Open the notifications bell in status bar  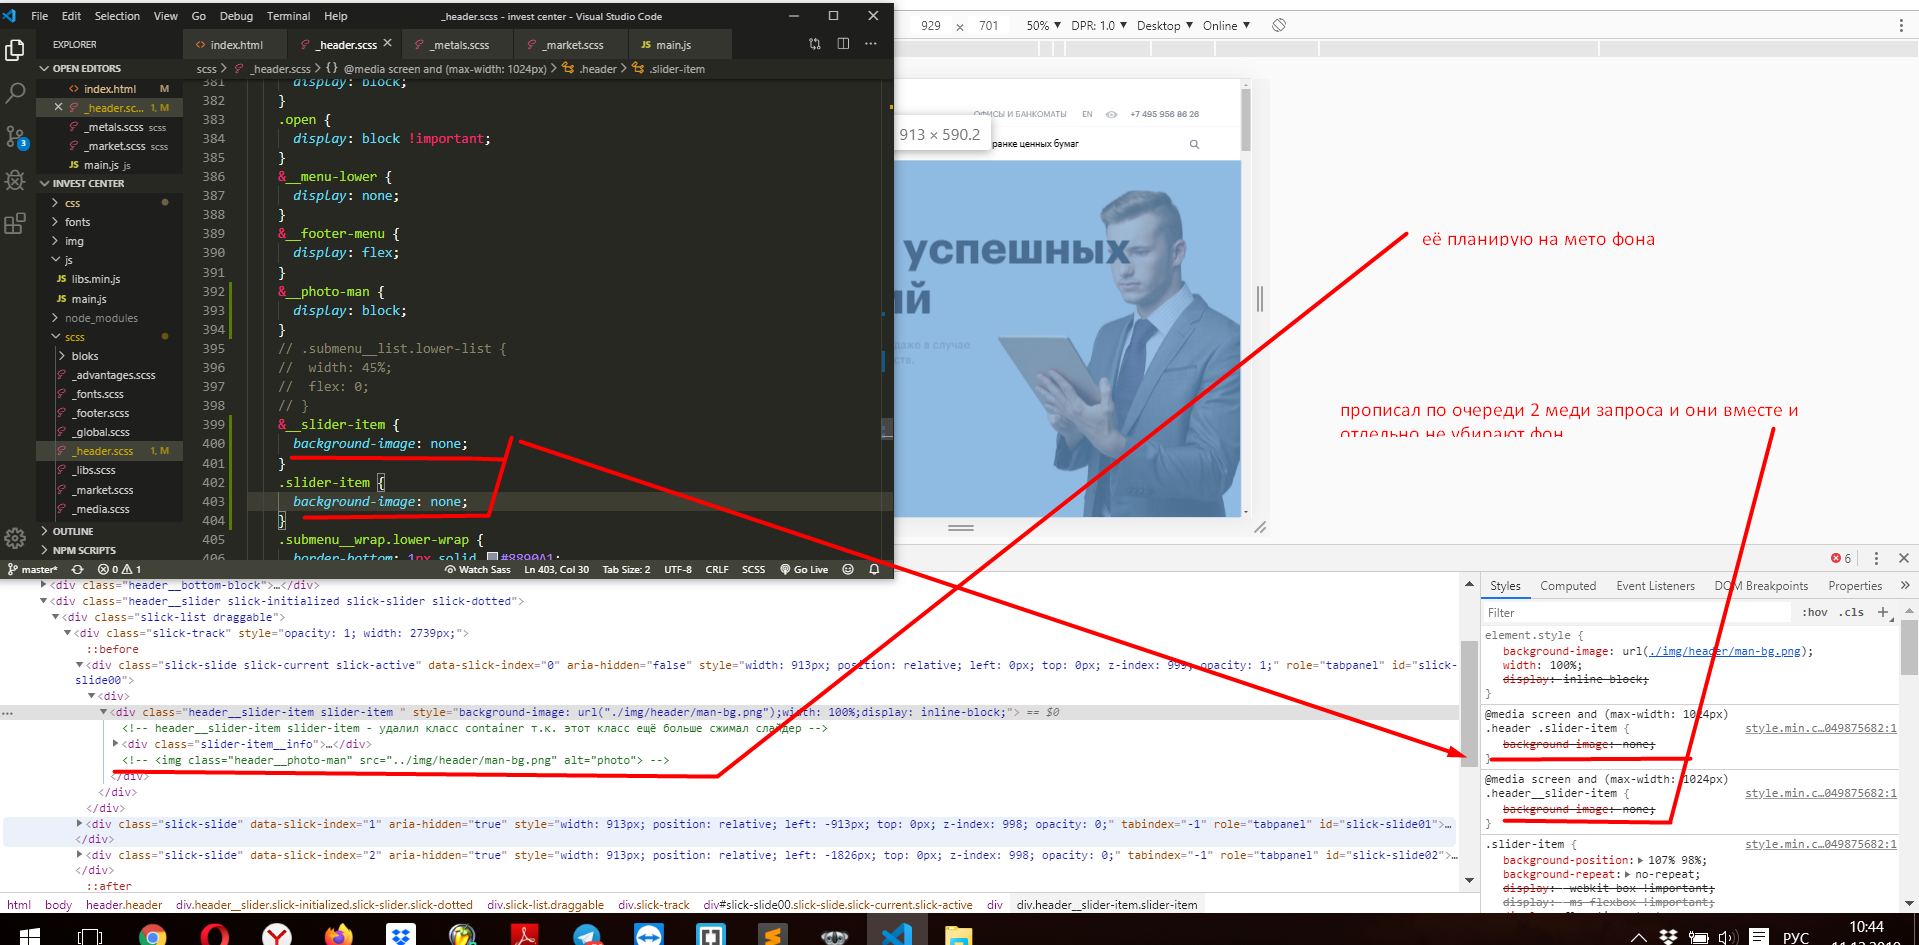click(x=874, y=569)
